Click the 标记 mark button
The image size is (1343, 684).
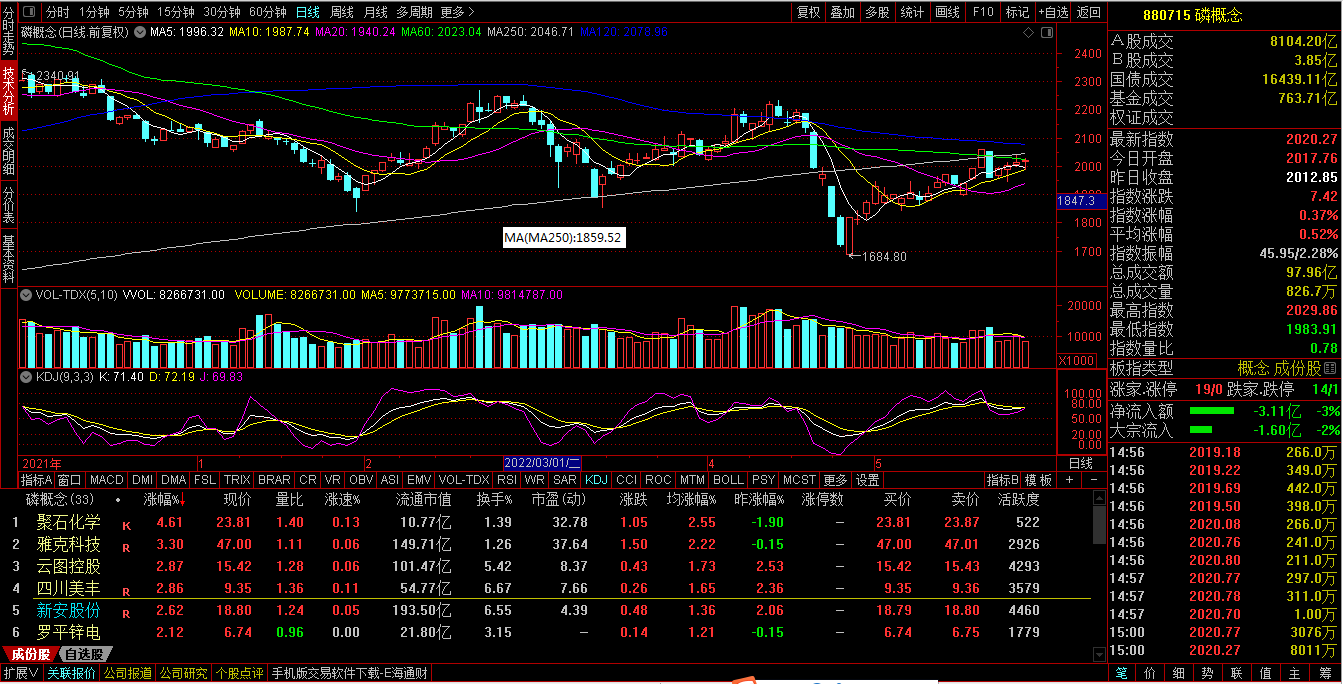click(1017, 12)
